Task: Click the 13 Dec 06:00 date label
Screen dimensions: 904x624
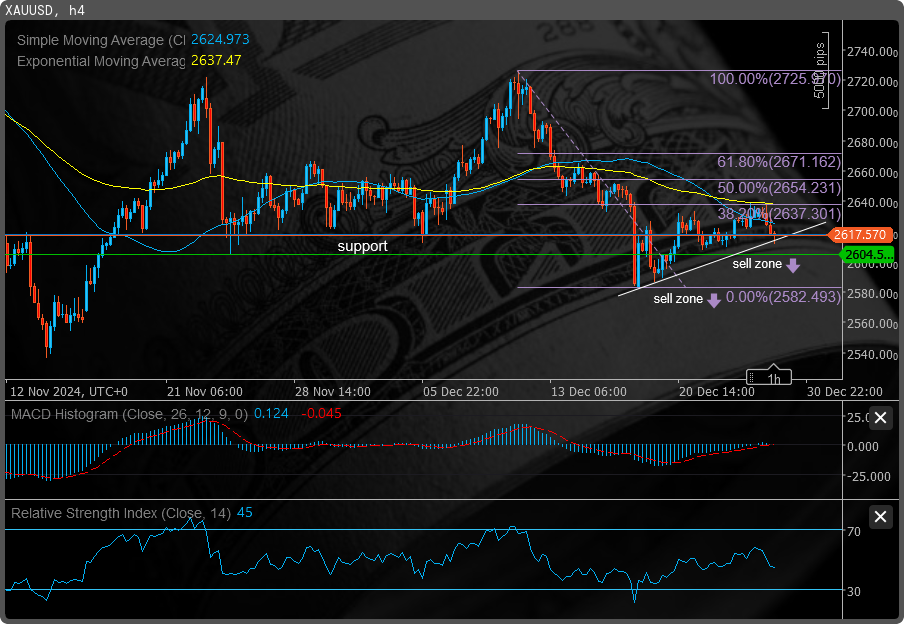Action: [x=589, y=392]
